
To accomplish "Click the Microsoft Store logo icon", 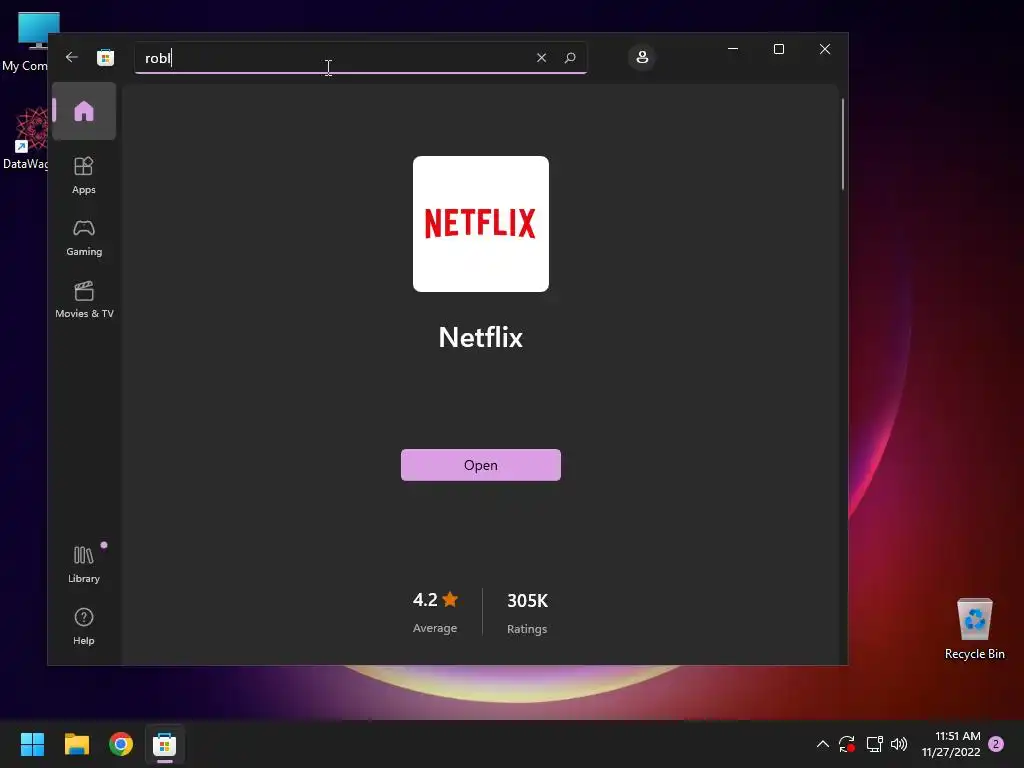I will coord(105,57).
